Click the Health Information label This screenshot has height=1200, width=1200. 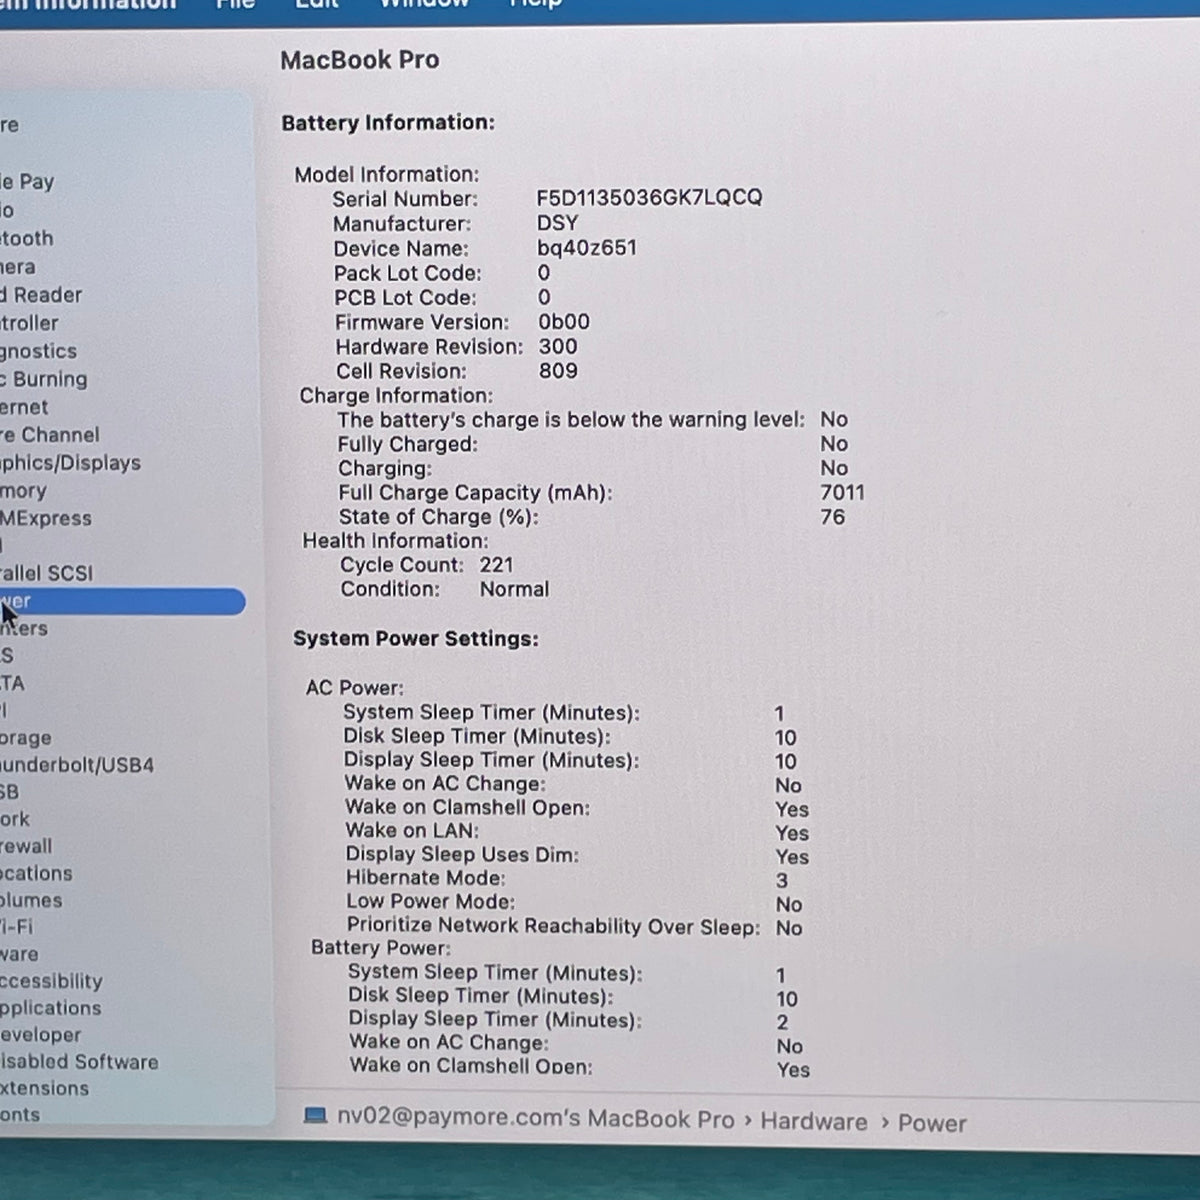click(395, 541)
